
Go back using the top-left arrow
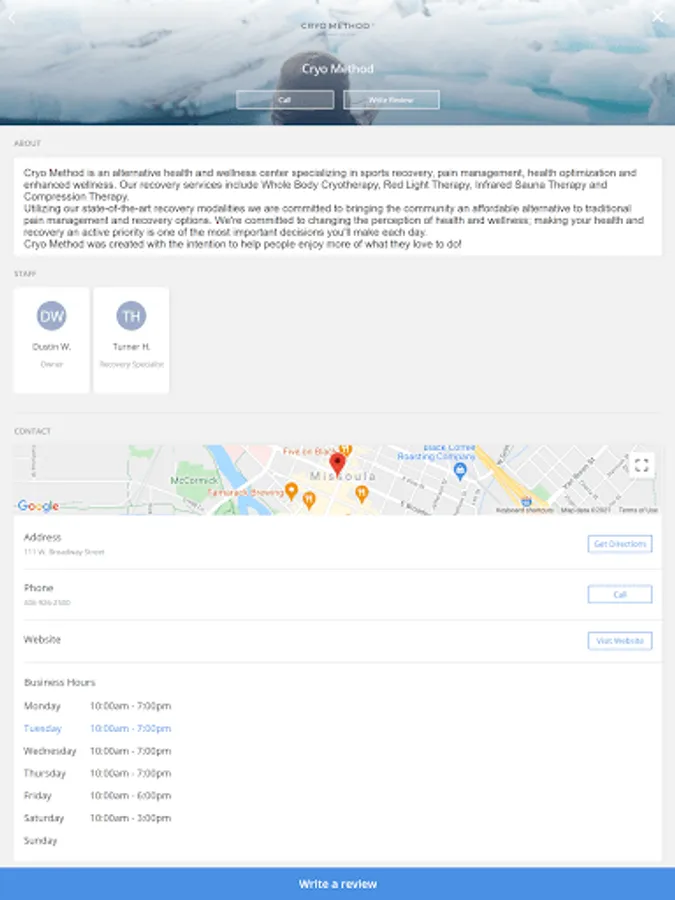12,17
